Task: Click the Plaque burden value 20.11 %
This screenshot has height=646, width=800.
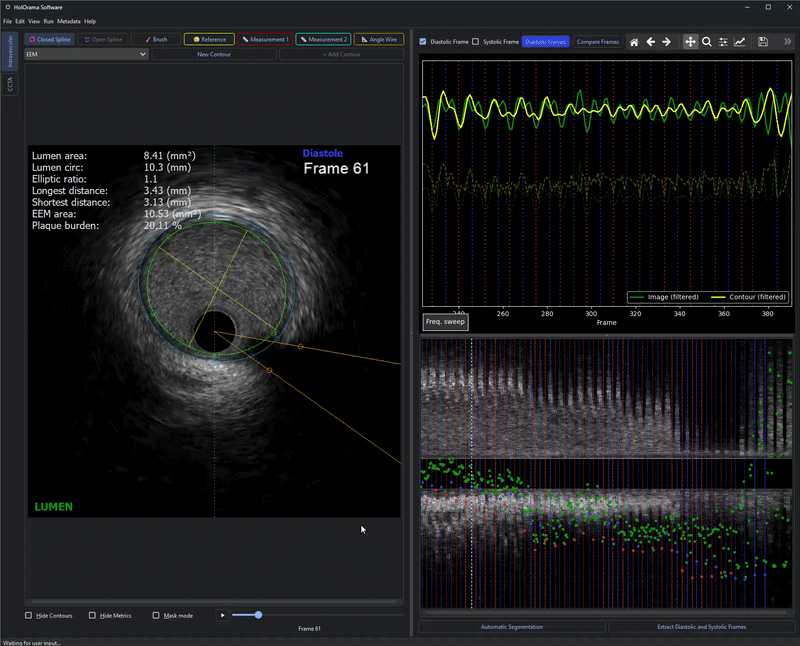Action: click(163, 226)
